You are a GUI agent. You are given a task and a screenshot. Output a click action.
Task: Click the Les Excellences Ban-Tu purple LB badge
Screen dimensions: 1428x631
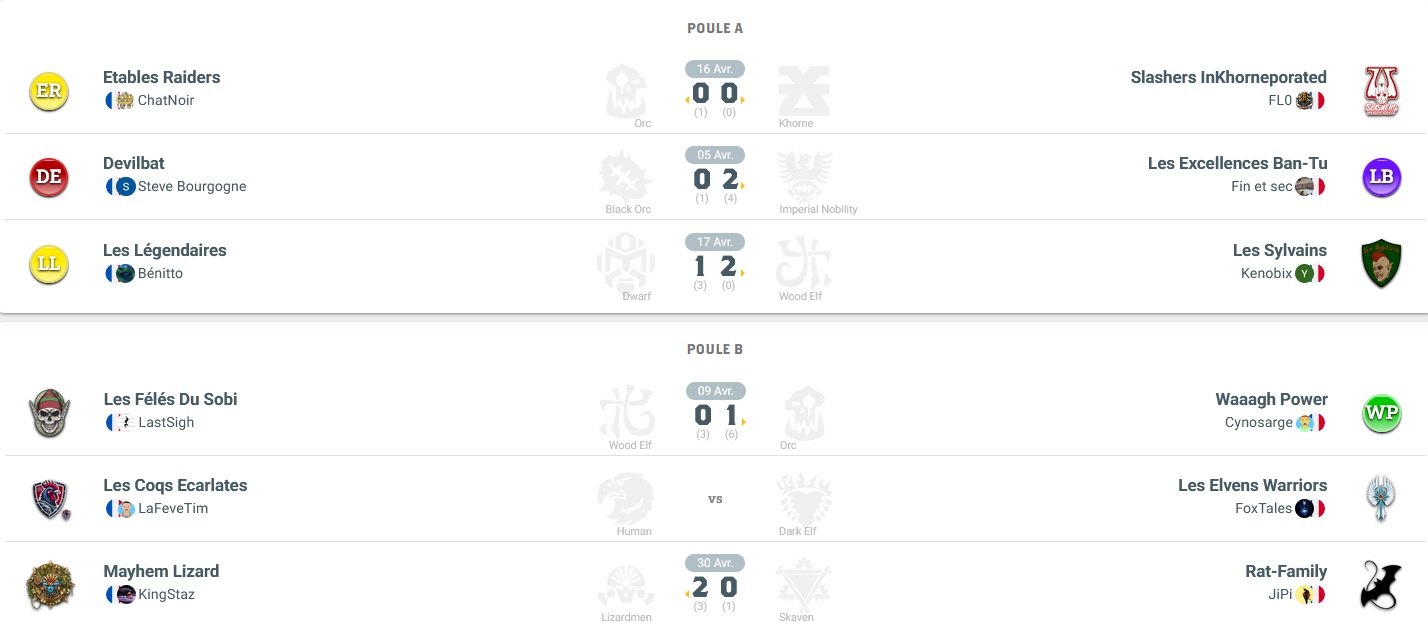pyautogui.click(x=1381, y=177)
